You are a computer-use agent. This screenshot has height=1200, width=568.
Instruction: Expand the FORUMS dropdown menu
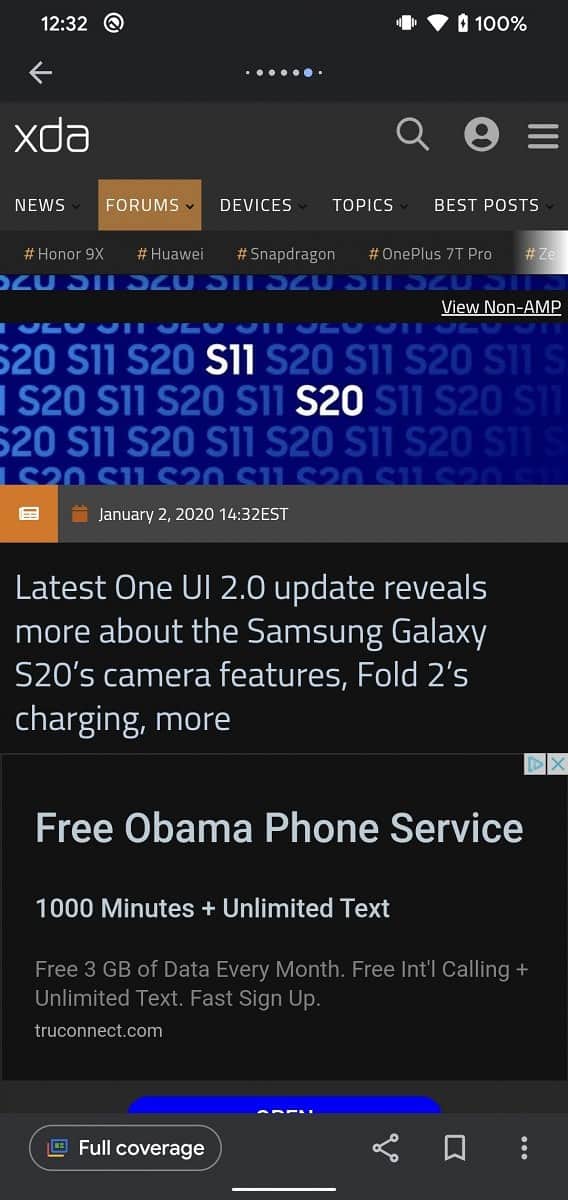[x=150, y=205]
